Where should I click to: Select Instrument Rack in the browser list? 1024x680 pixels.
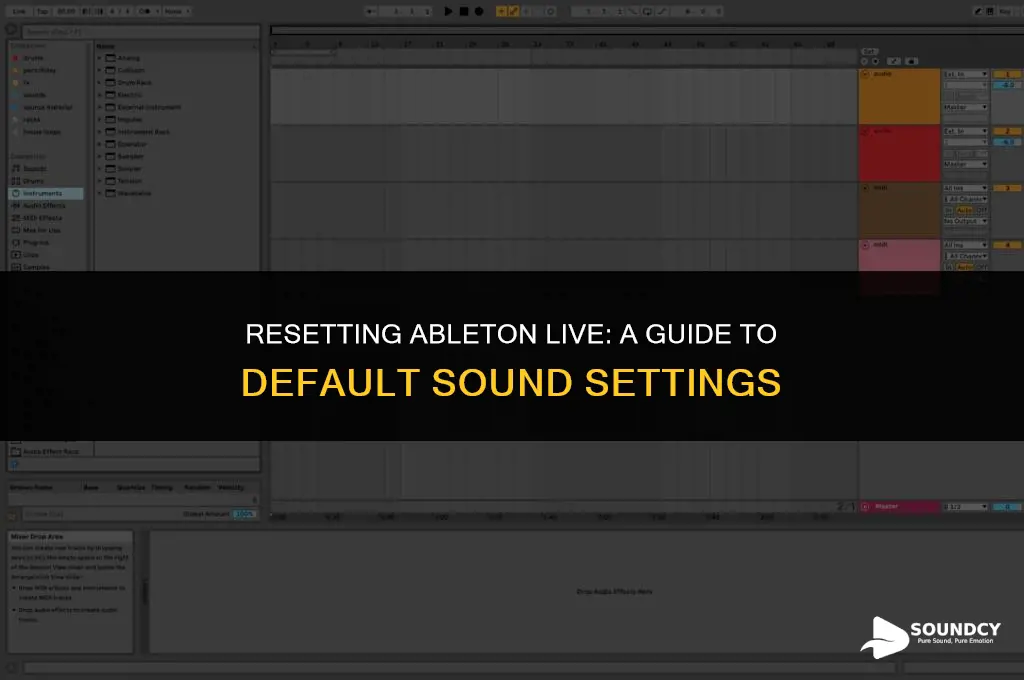(144, 132)
